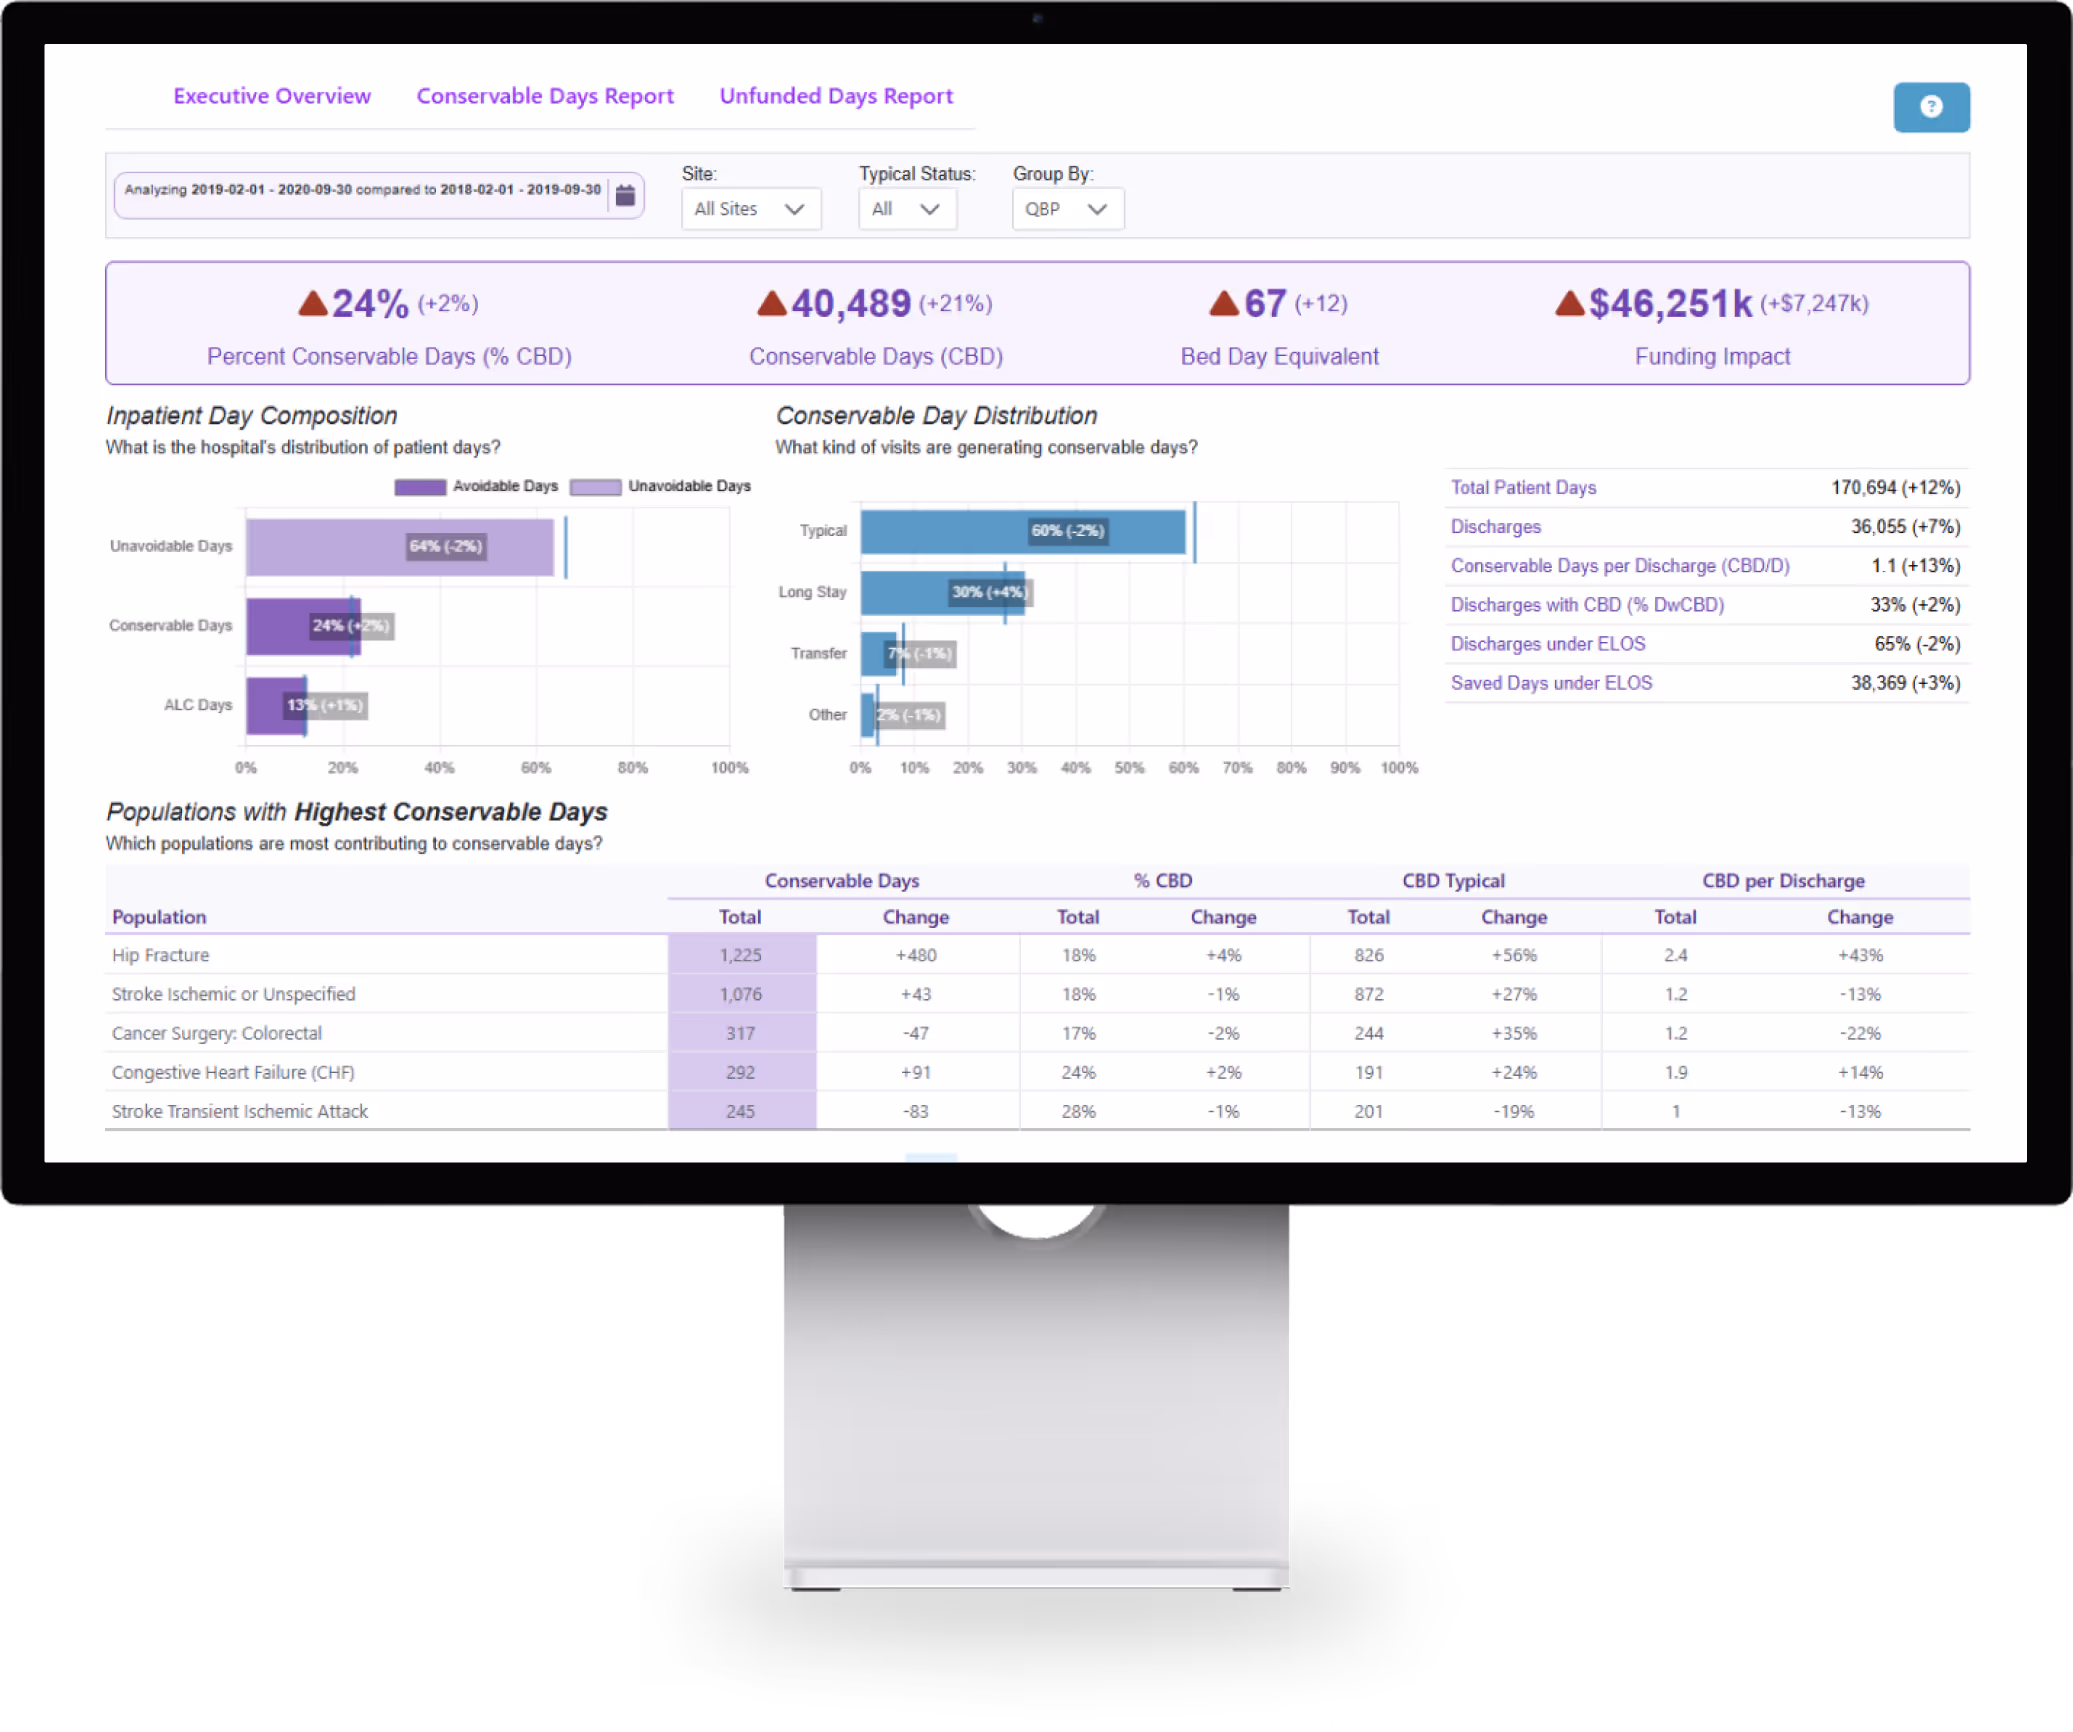Click the 1,225 conservable days cell
The height and width of the screenshot is (1732, 2073).
(741, 955)
